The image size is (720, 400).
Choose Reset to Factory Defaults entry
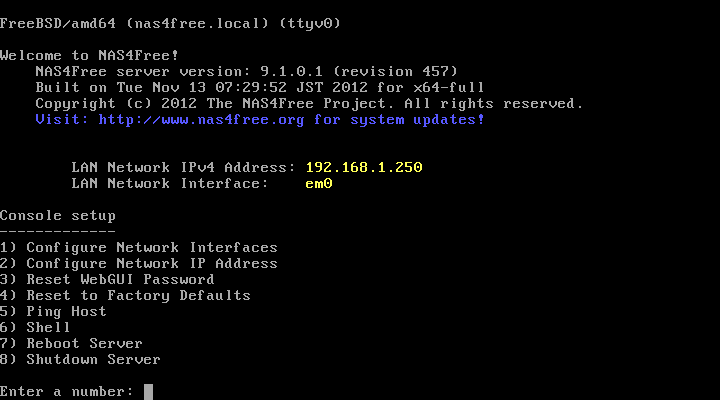[x=125, y=295]
